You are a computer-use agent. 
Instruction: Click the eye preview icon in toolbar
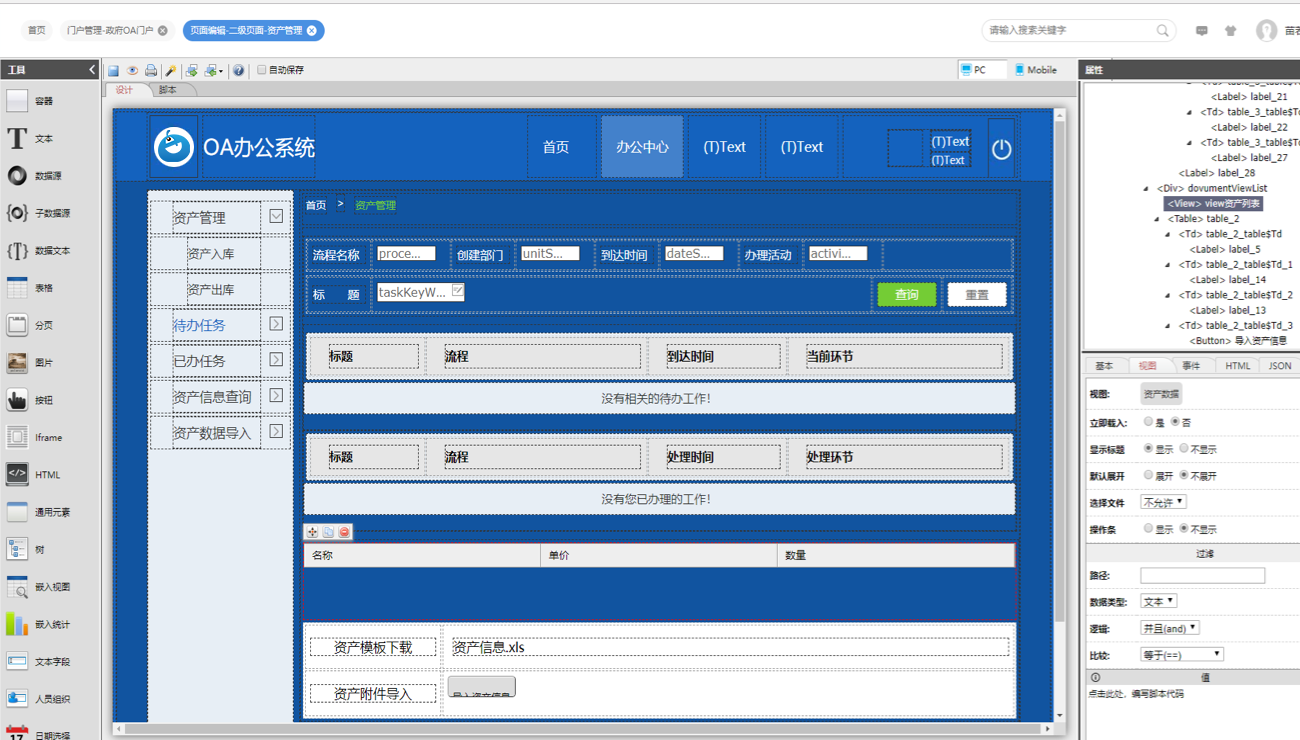[132, 71]
